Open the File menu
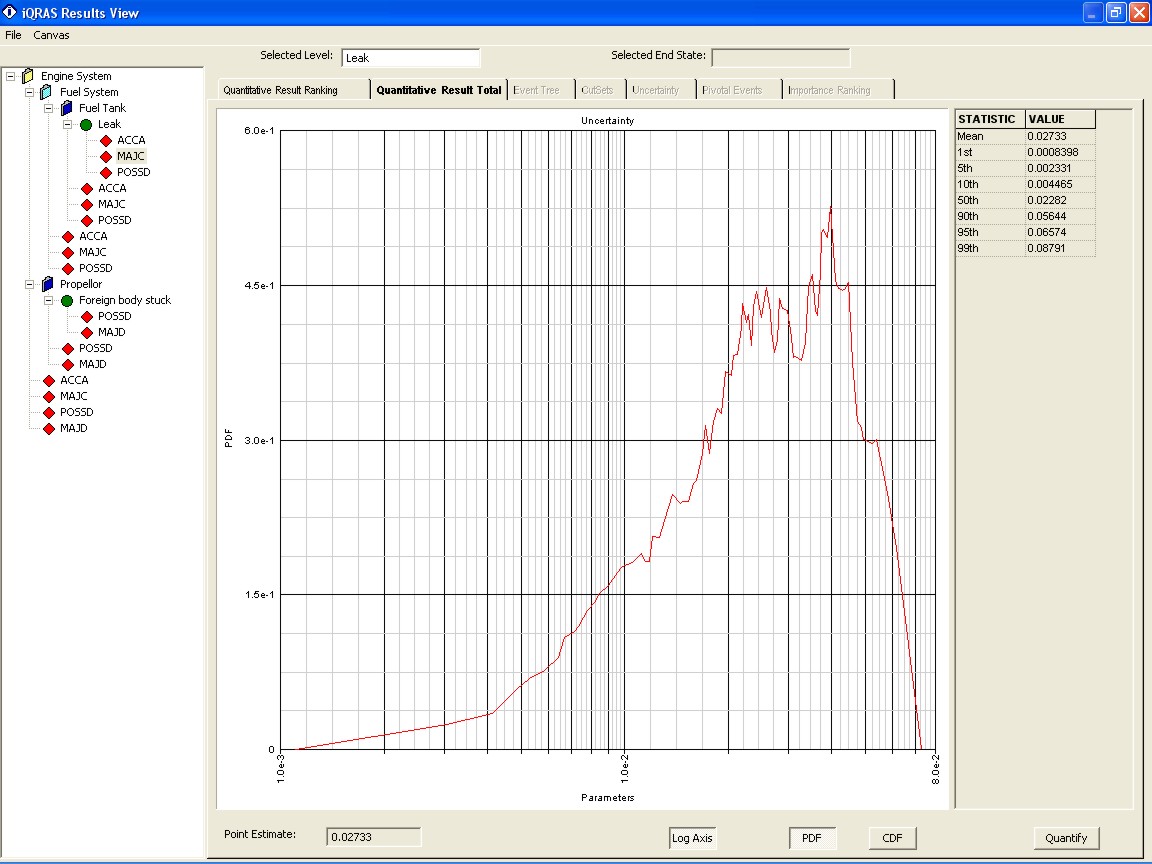Screen dimensions: 1152x864 point(13,35)
